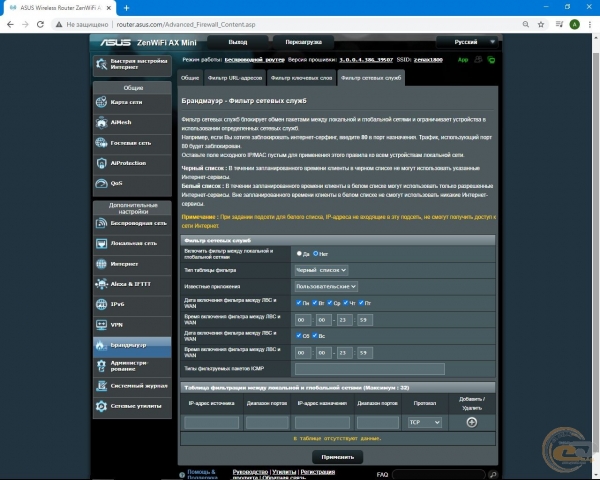Open Chrome three-dot menu
600x480 pixels.
click(590, 24)
